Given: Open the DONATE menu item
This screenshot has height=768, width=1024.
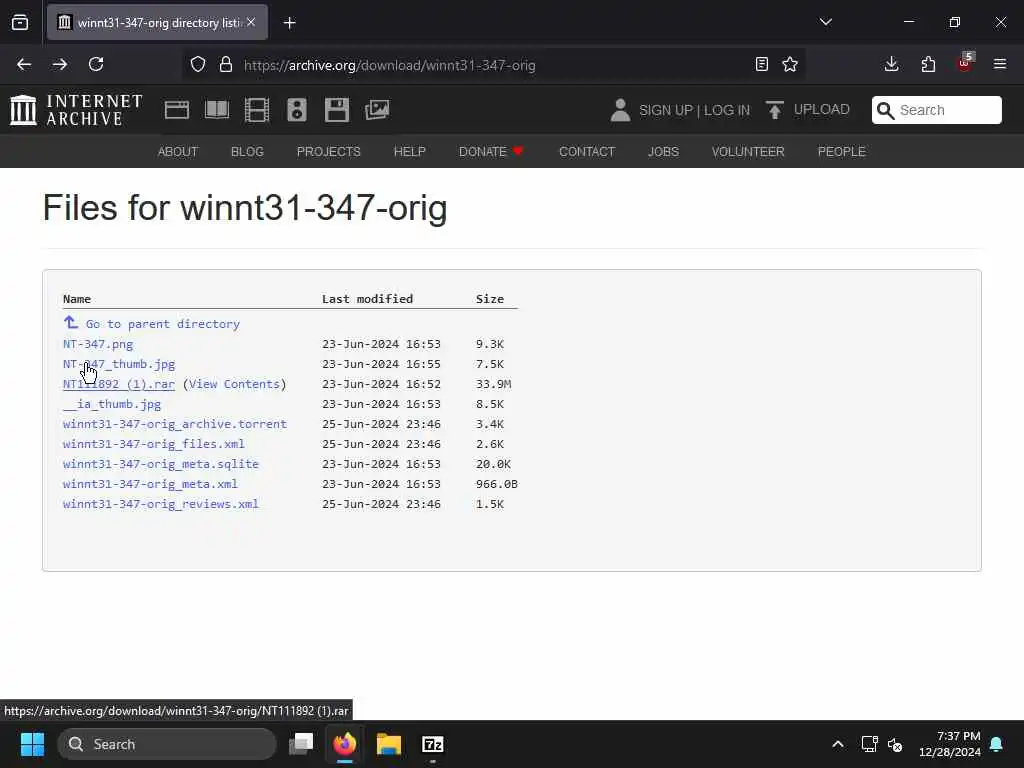Looking at the screenshot, I should (x=491, y=152).
